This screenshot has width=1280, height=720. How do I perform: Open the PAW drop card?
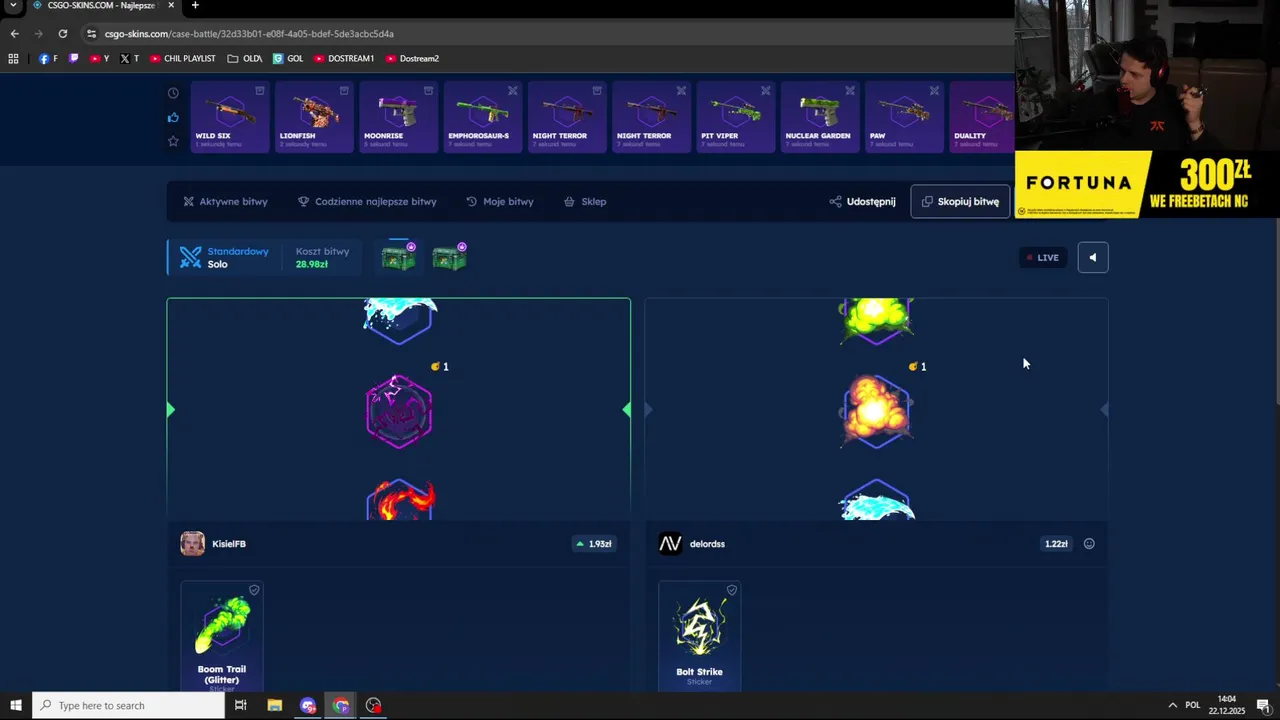[904, 117]
